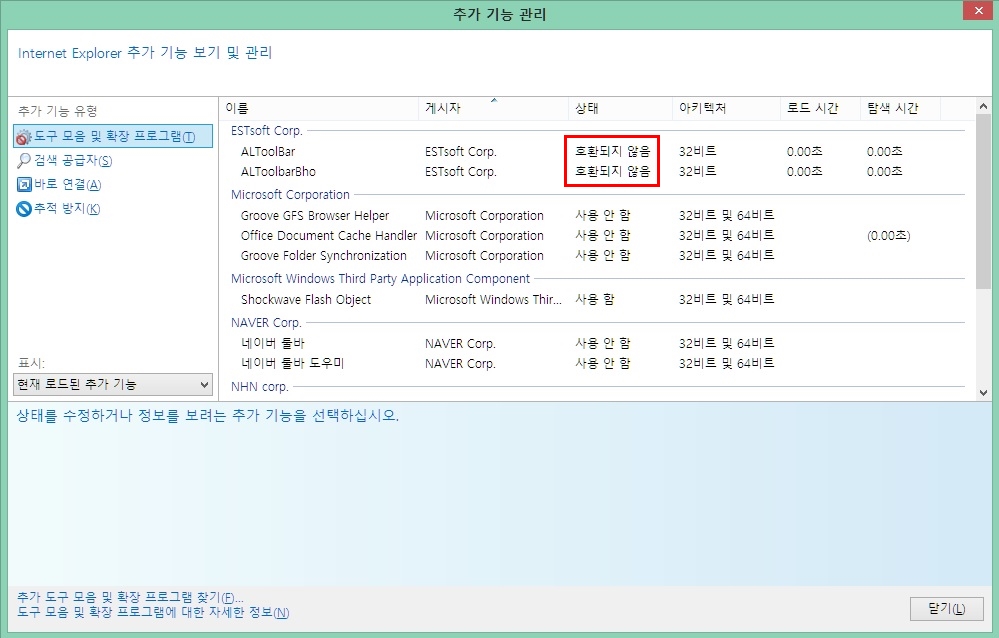
Task: Sort by the 상태 column header
Action: coord(620,108)
